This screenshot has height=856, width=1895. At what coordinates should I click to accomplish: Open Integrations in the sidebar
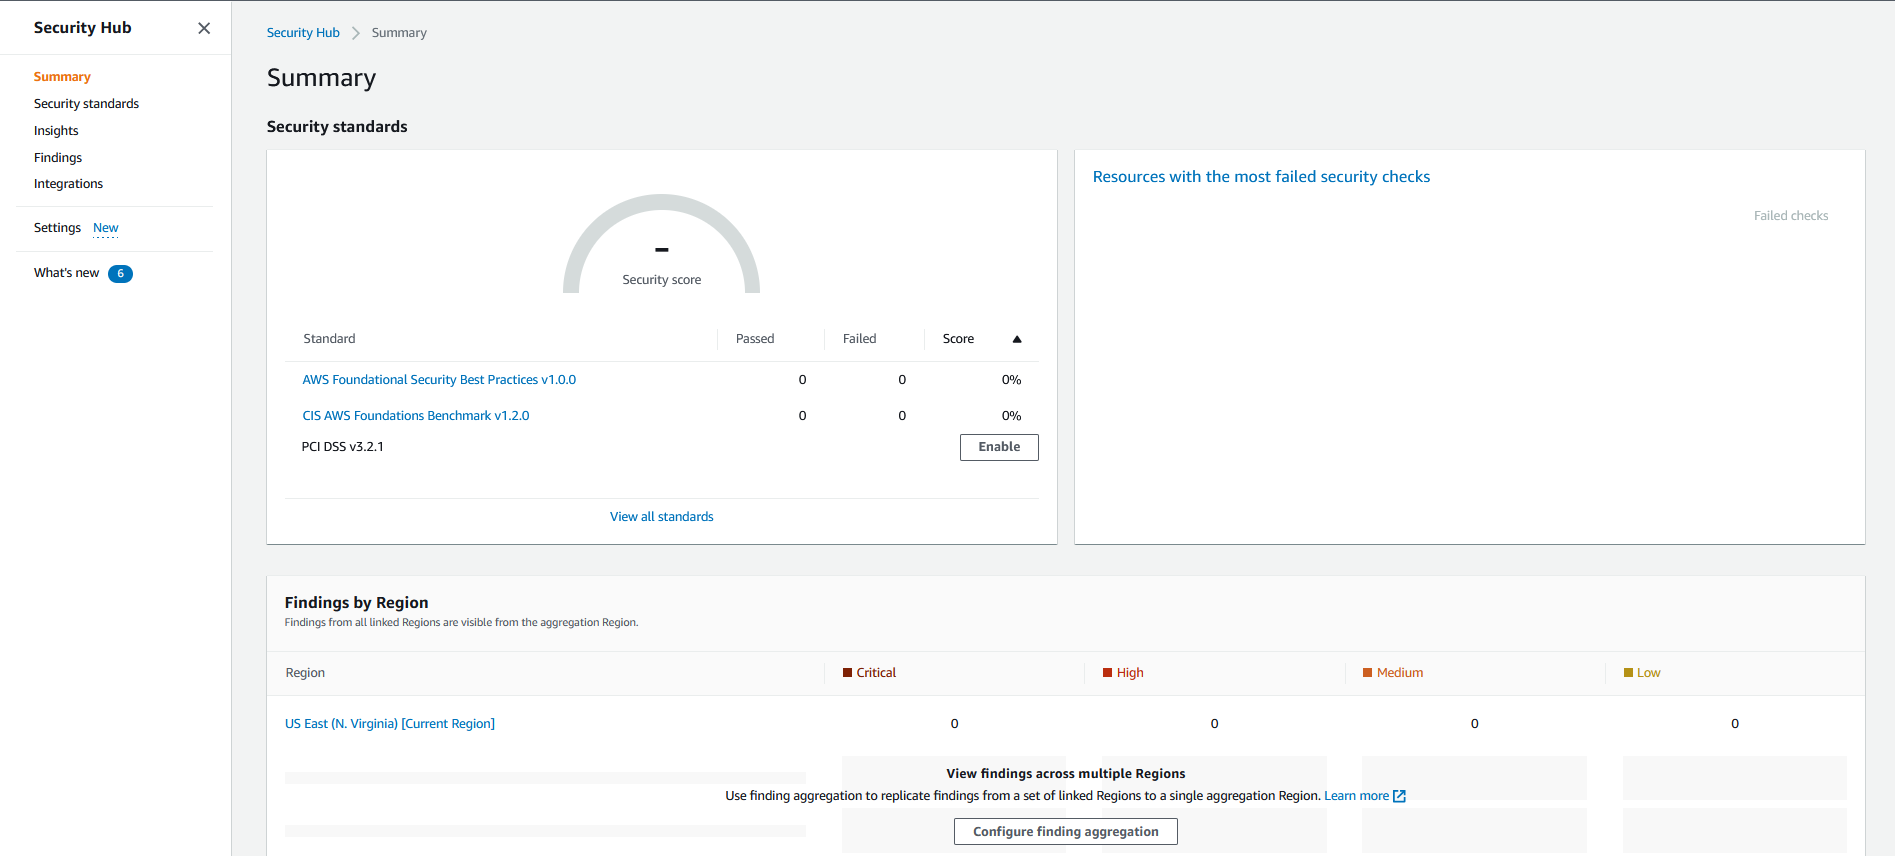[68, 184]
